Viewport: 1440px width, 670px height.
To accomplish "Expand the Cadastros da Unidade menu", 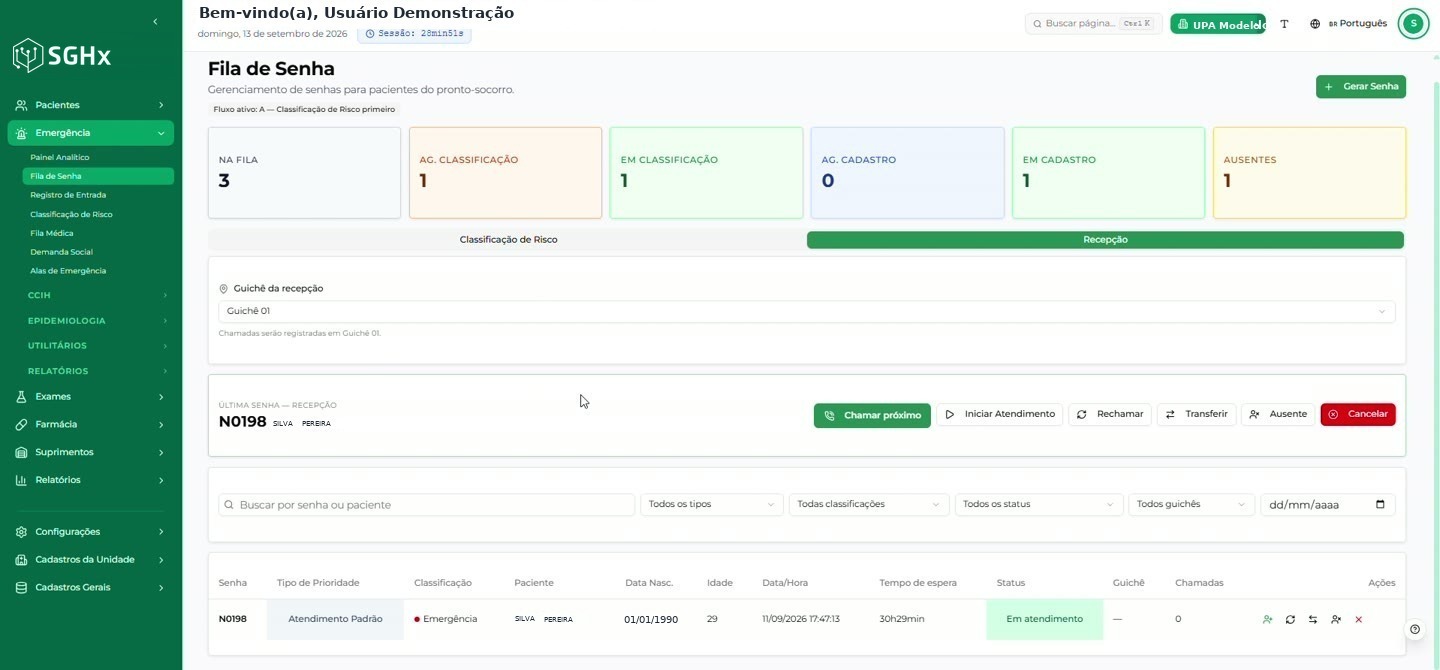I will click(x=90, y=560).
